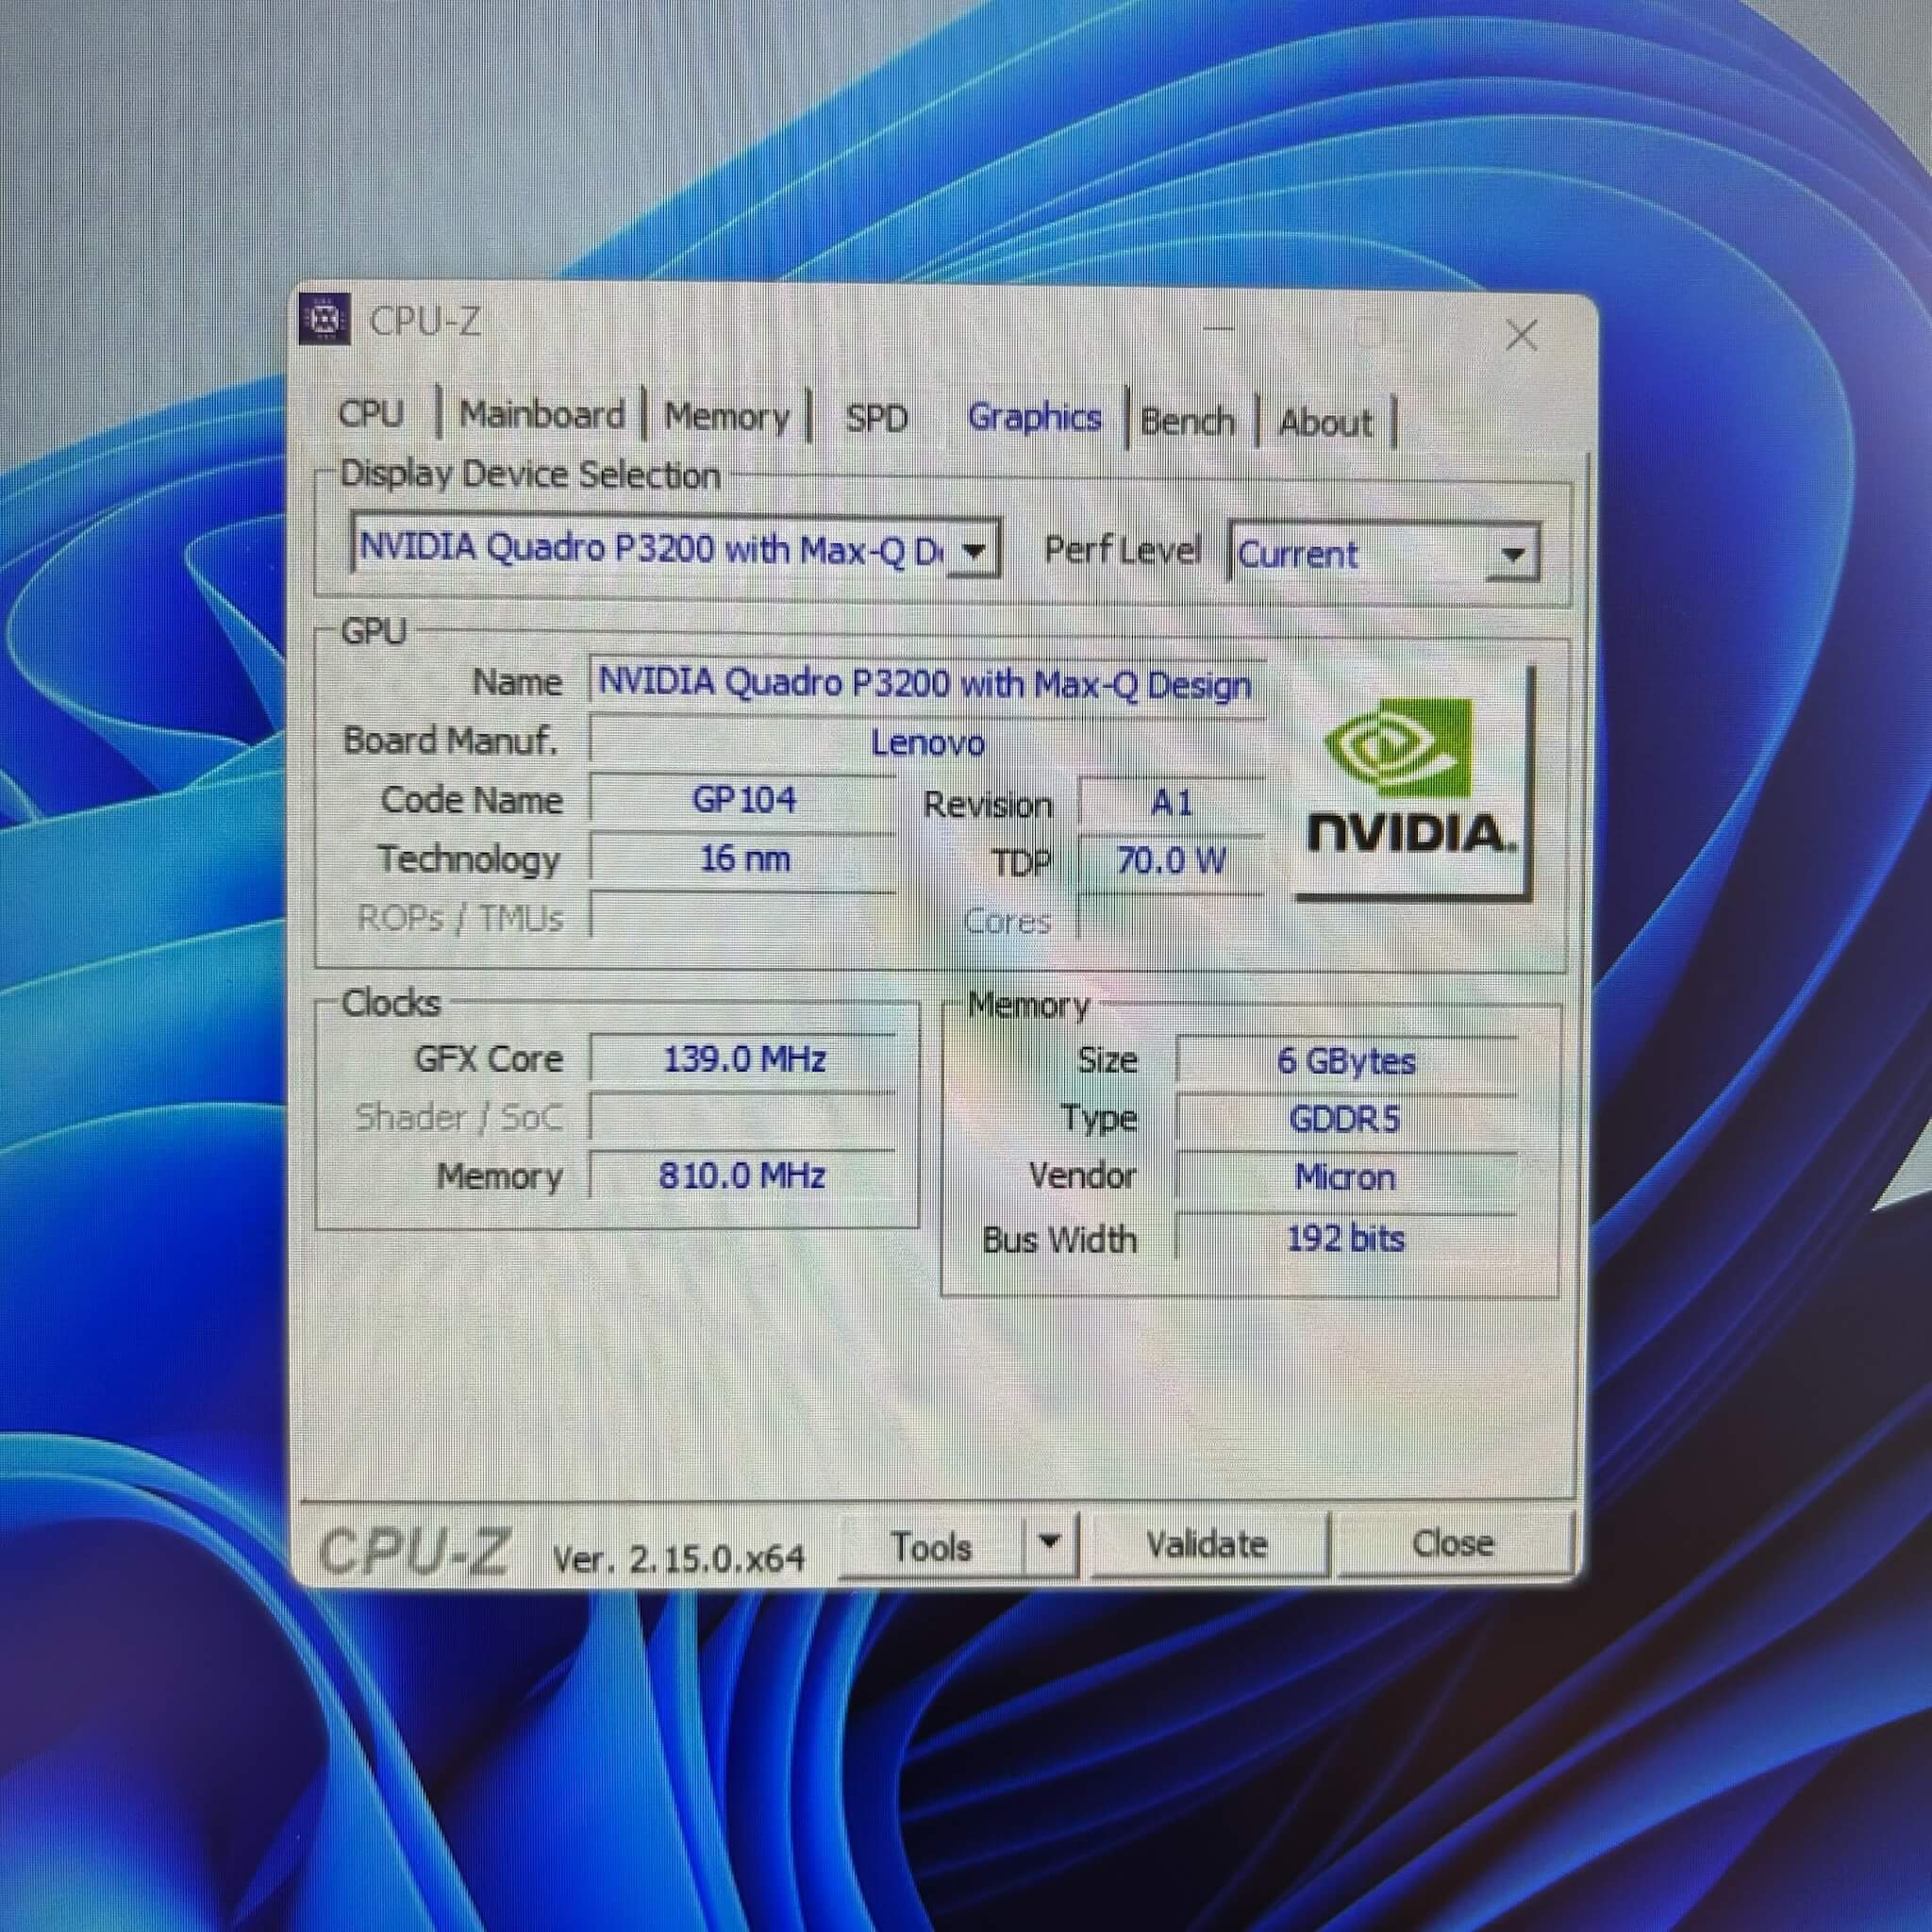This screenshot has height=1932, width=1932.
Task: Click the GFX Core 139.0 MHz value
Action: (x=743, y=1059)
